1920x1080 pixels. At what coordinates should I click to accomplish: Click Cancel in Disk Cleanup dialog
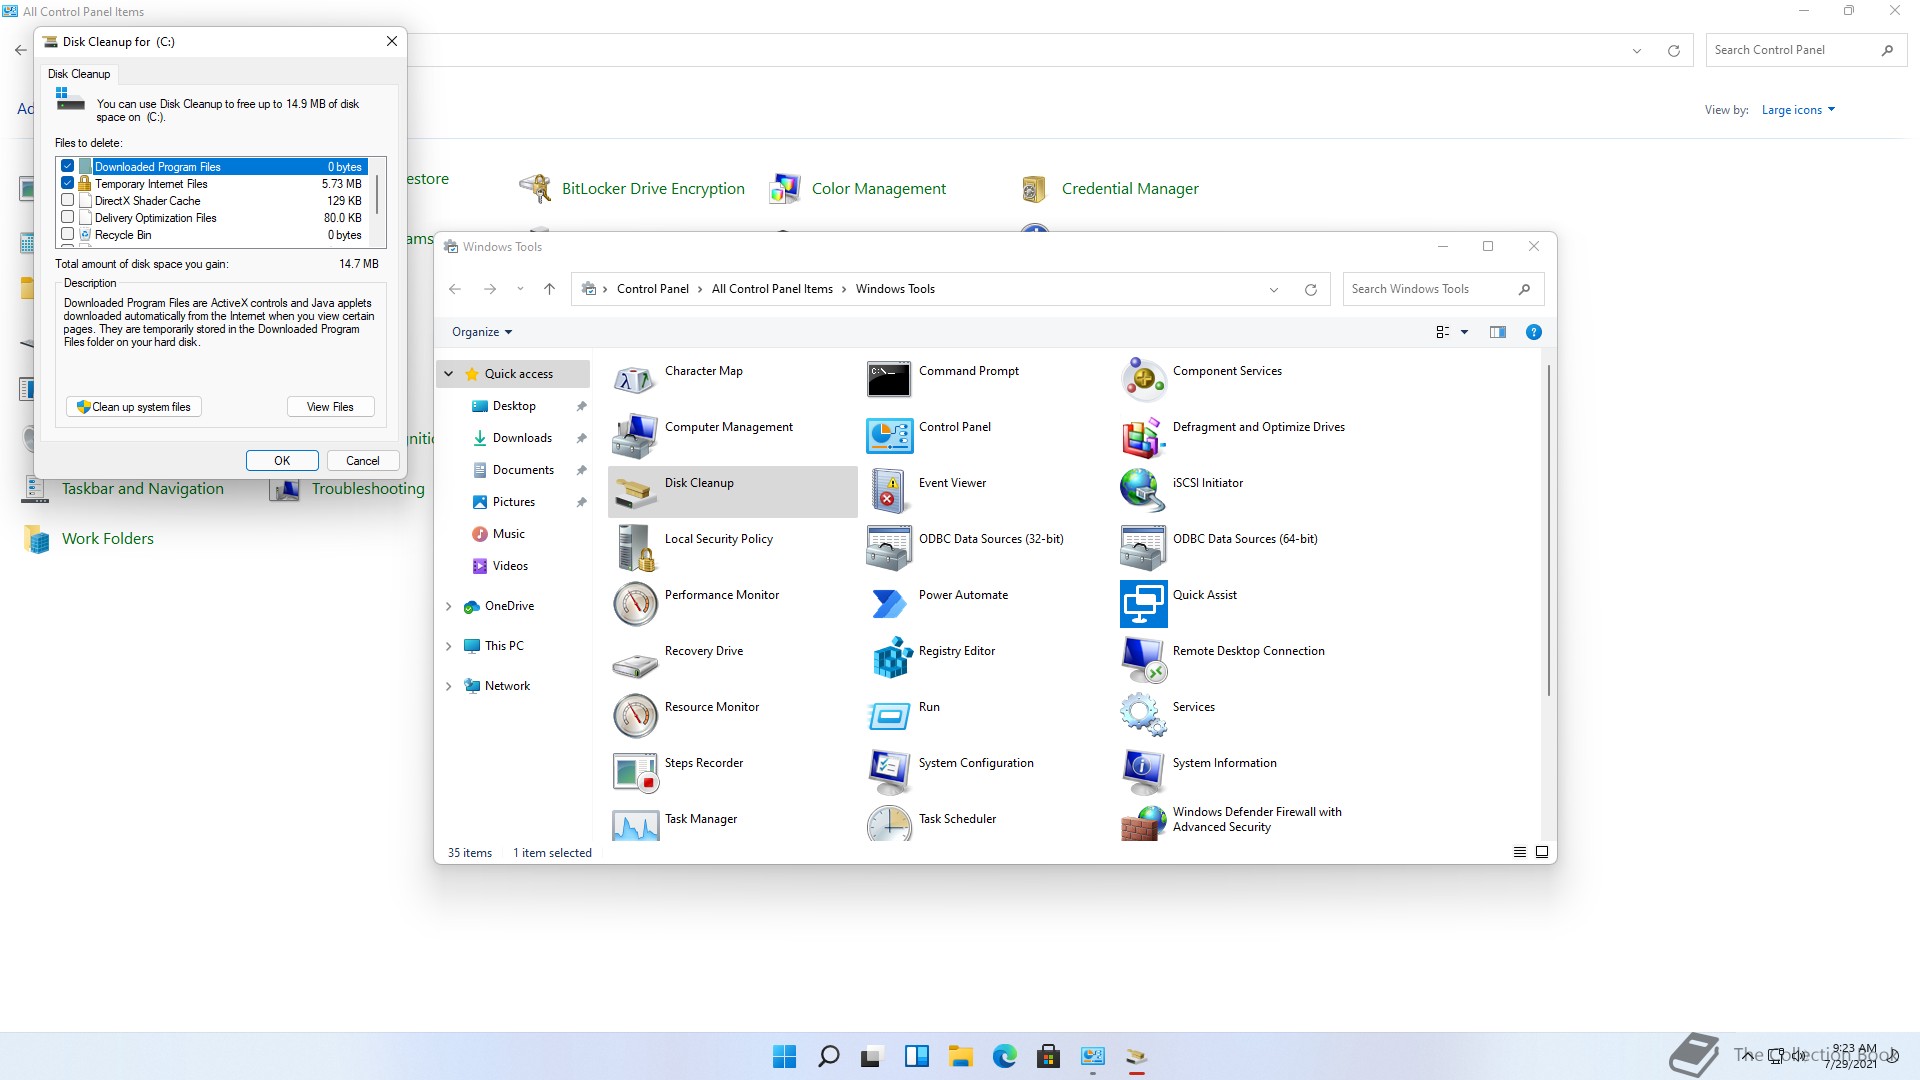362,461
